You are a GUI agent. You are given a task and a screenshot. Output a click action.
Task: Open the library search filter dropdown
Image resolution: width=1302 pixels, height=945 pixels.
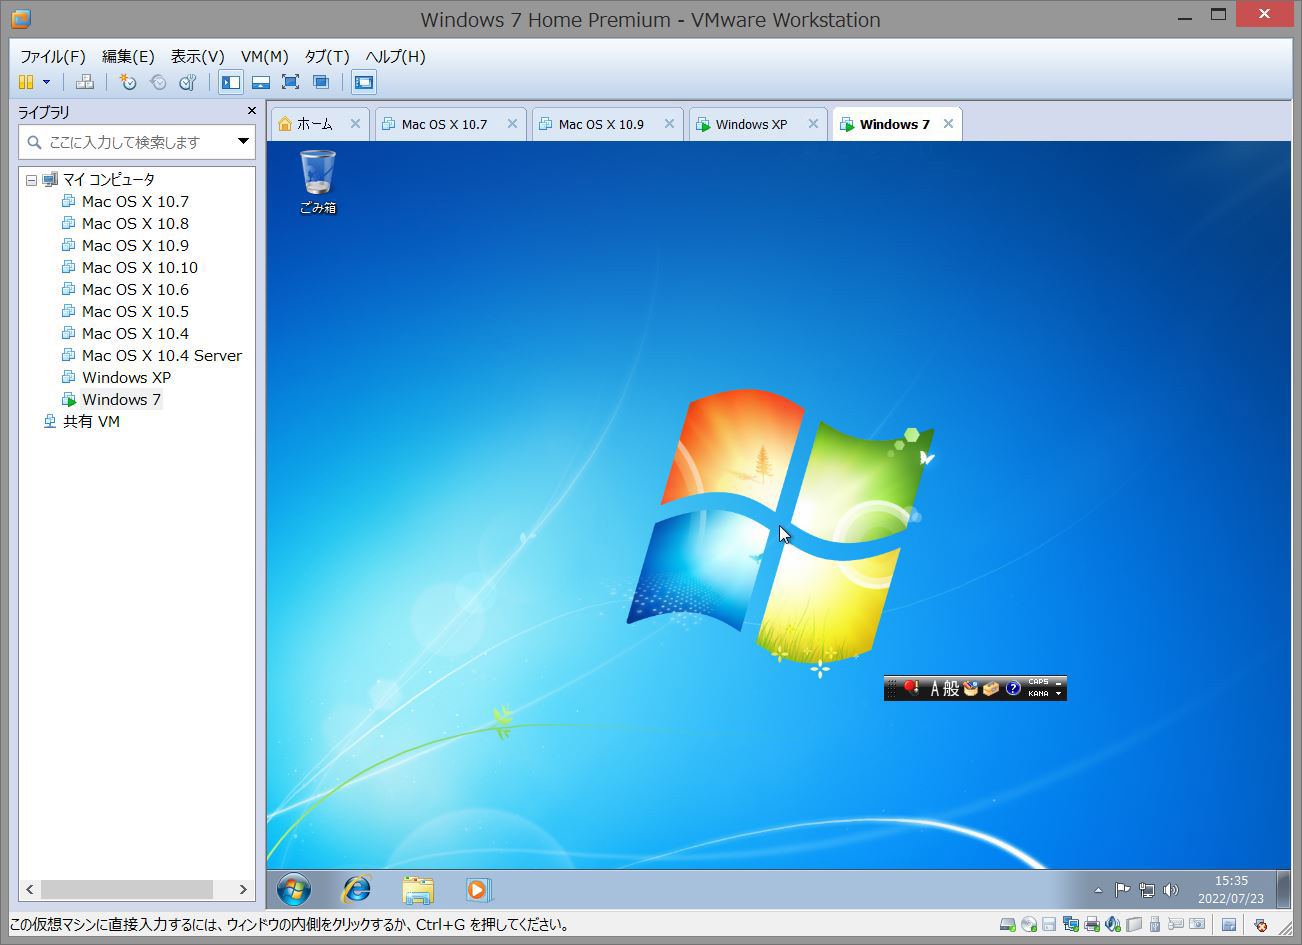[243, 142]
